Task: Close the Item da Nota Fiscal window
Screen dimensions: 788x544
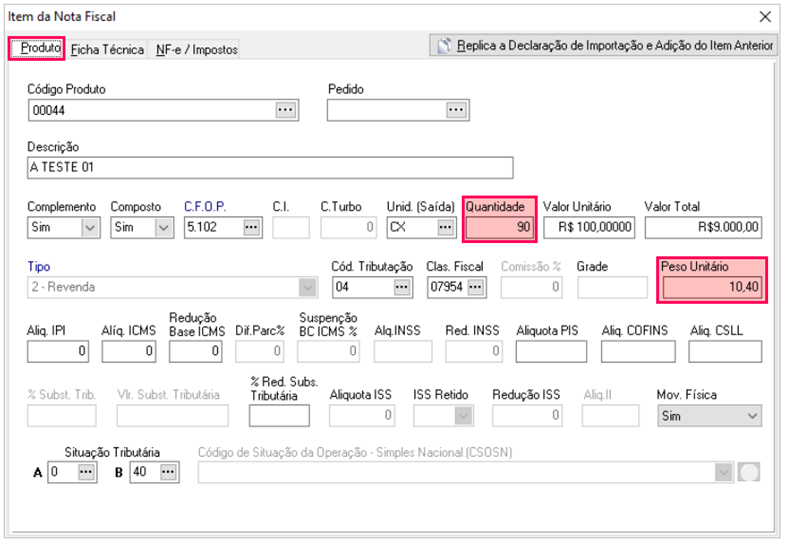Action: [765, 16]
